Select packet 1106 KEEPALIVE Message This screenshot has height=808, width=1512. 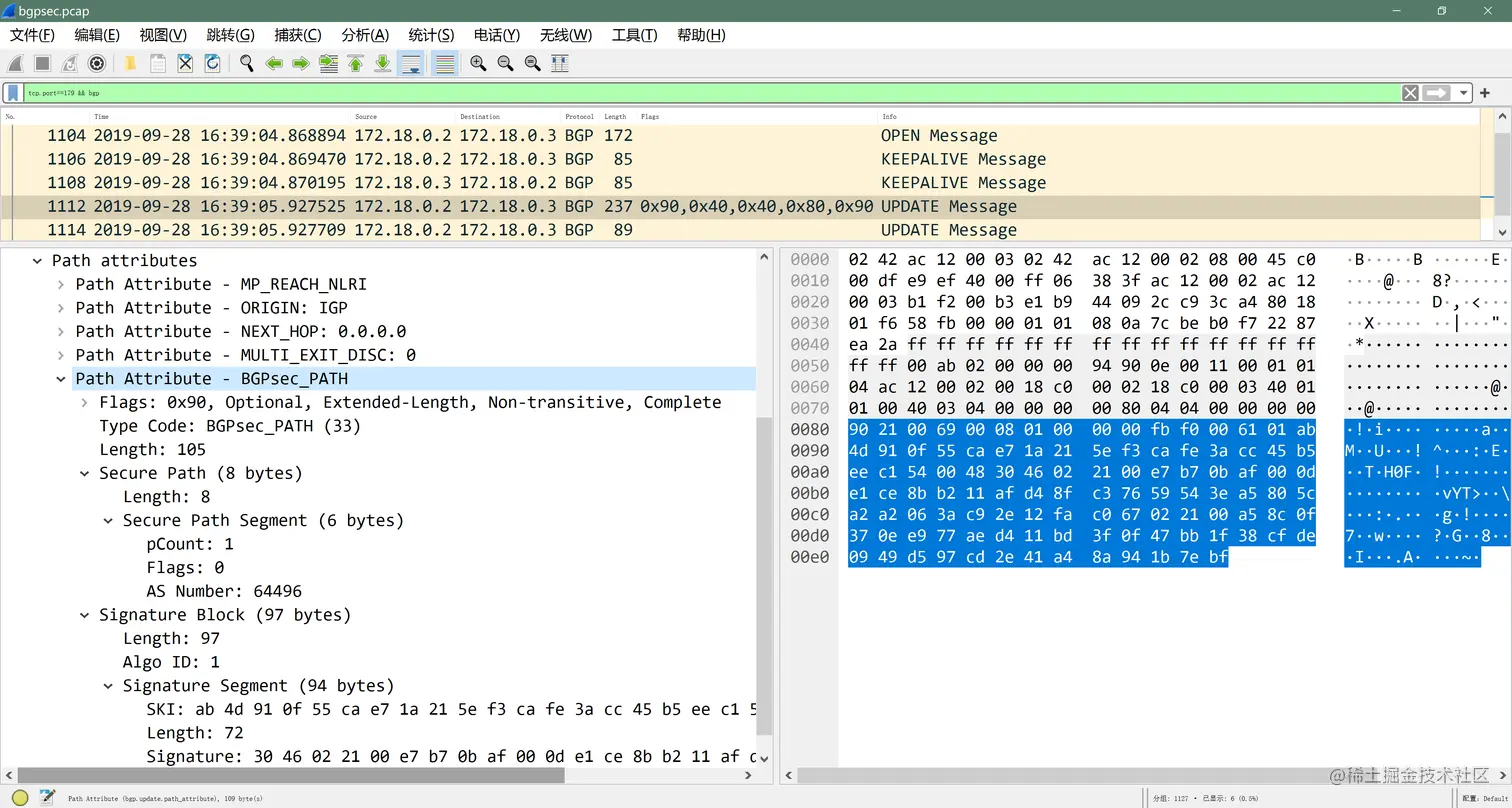tap(740, 160)
